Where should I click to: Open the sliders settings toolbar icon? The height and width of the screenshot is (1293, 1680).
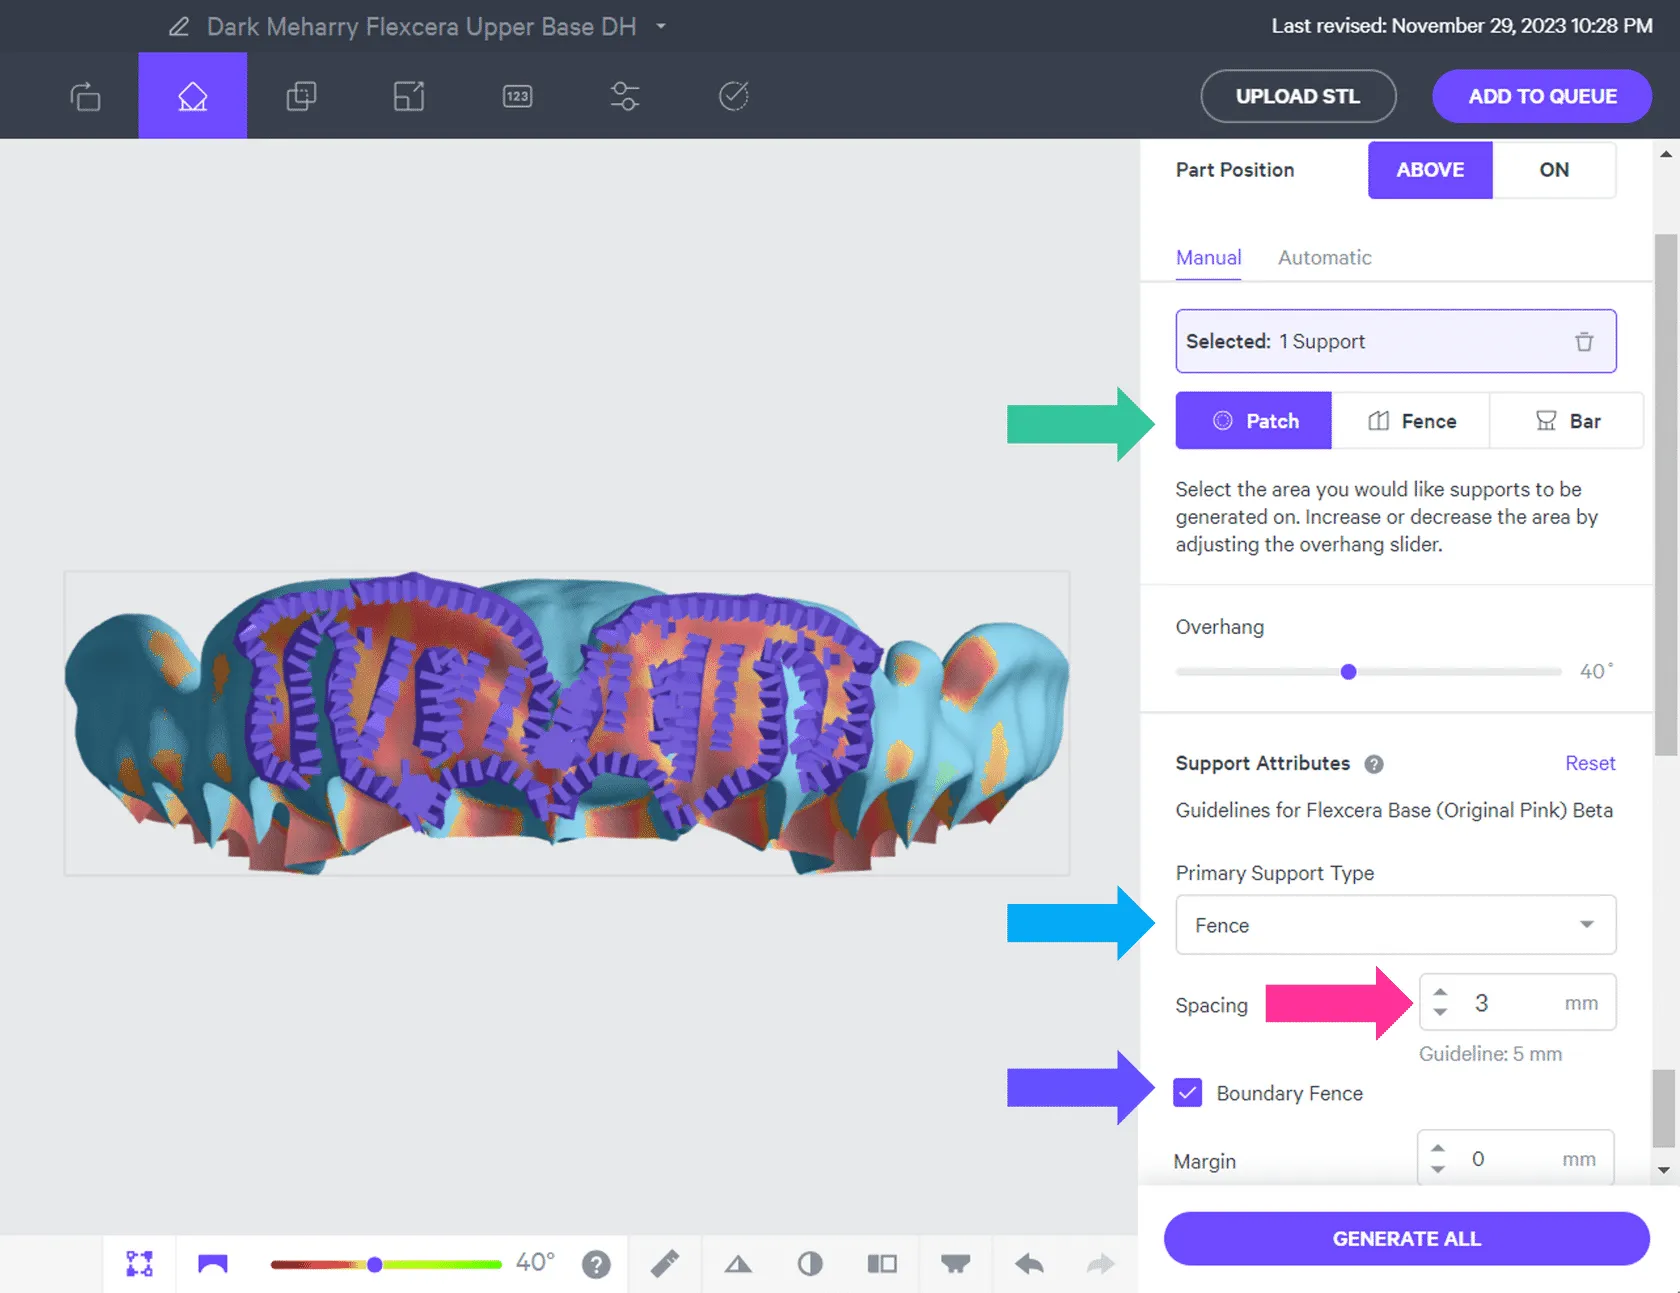pos(625,96)
